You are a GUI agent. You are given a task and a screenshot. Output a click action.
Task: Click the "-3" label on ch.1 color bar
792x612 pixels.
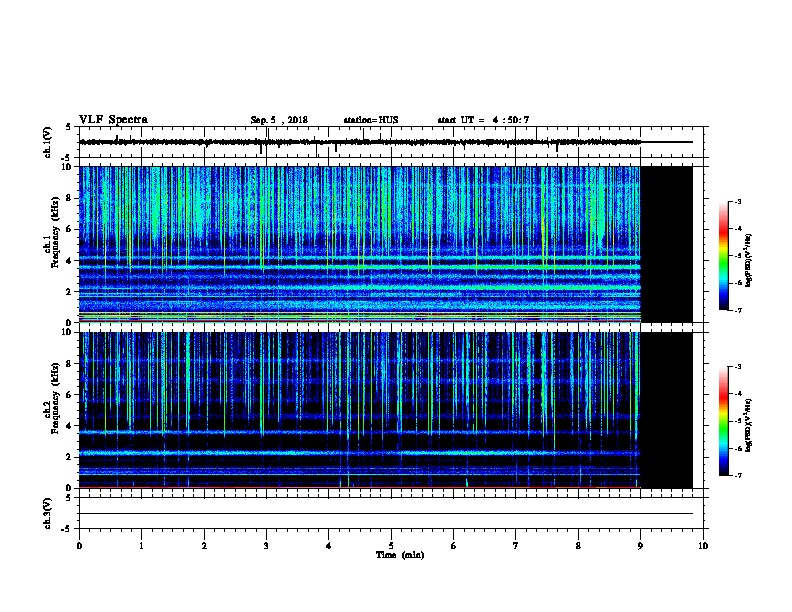point(737,201)
